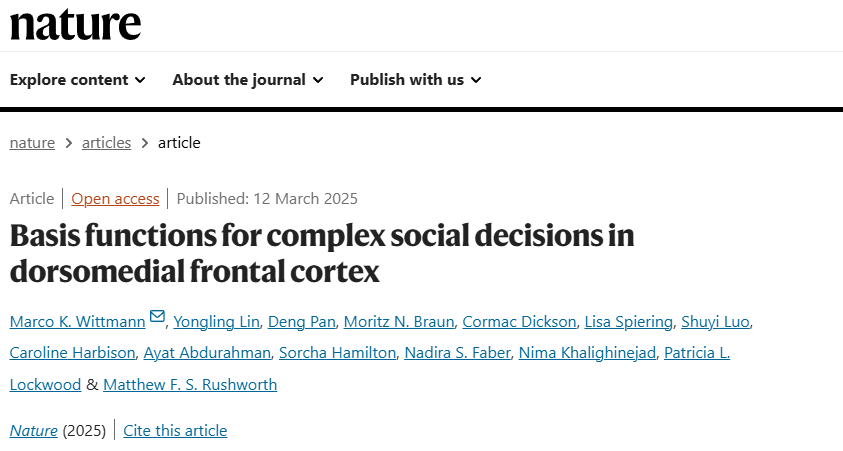This screenshot has width=843, height=451.
Task: View author Yongling Lin
Action: click(216, 321)
